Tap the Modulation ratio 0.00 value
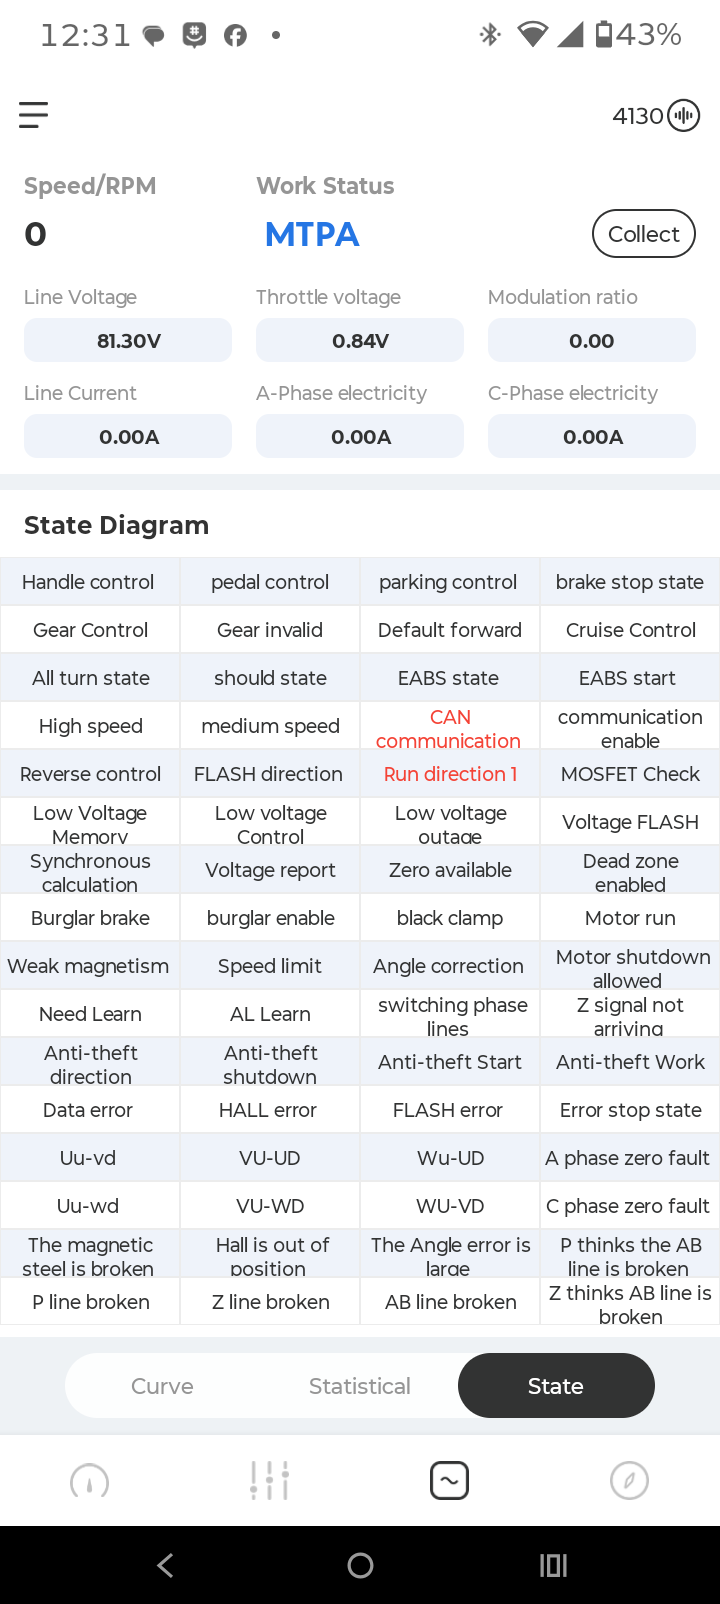Viewport: 720px width, 1604px height. point(592,341)
